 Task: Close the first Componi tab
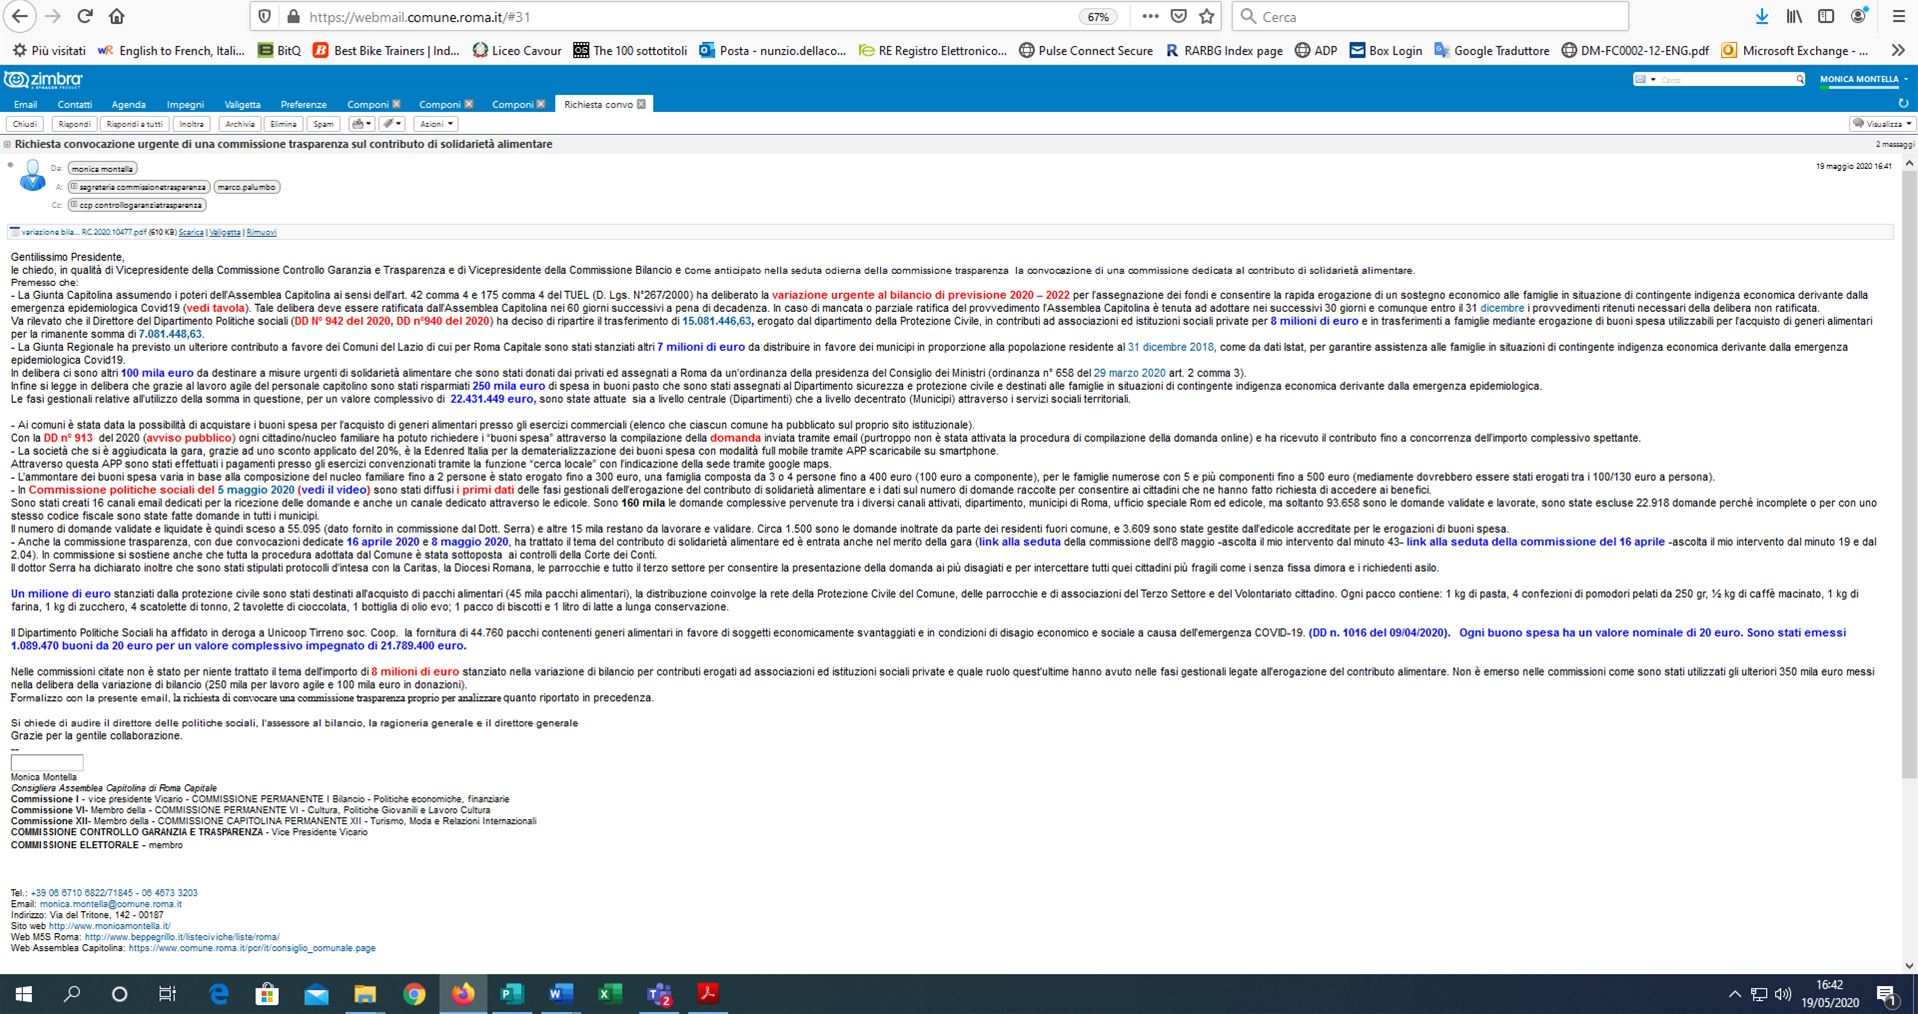396,104
